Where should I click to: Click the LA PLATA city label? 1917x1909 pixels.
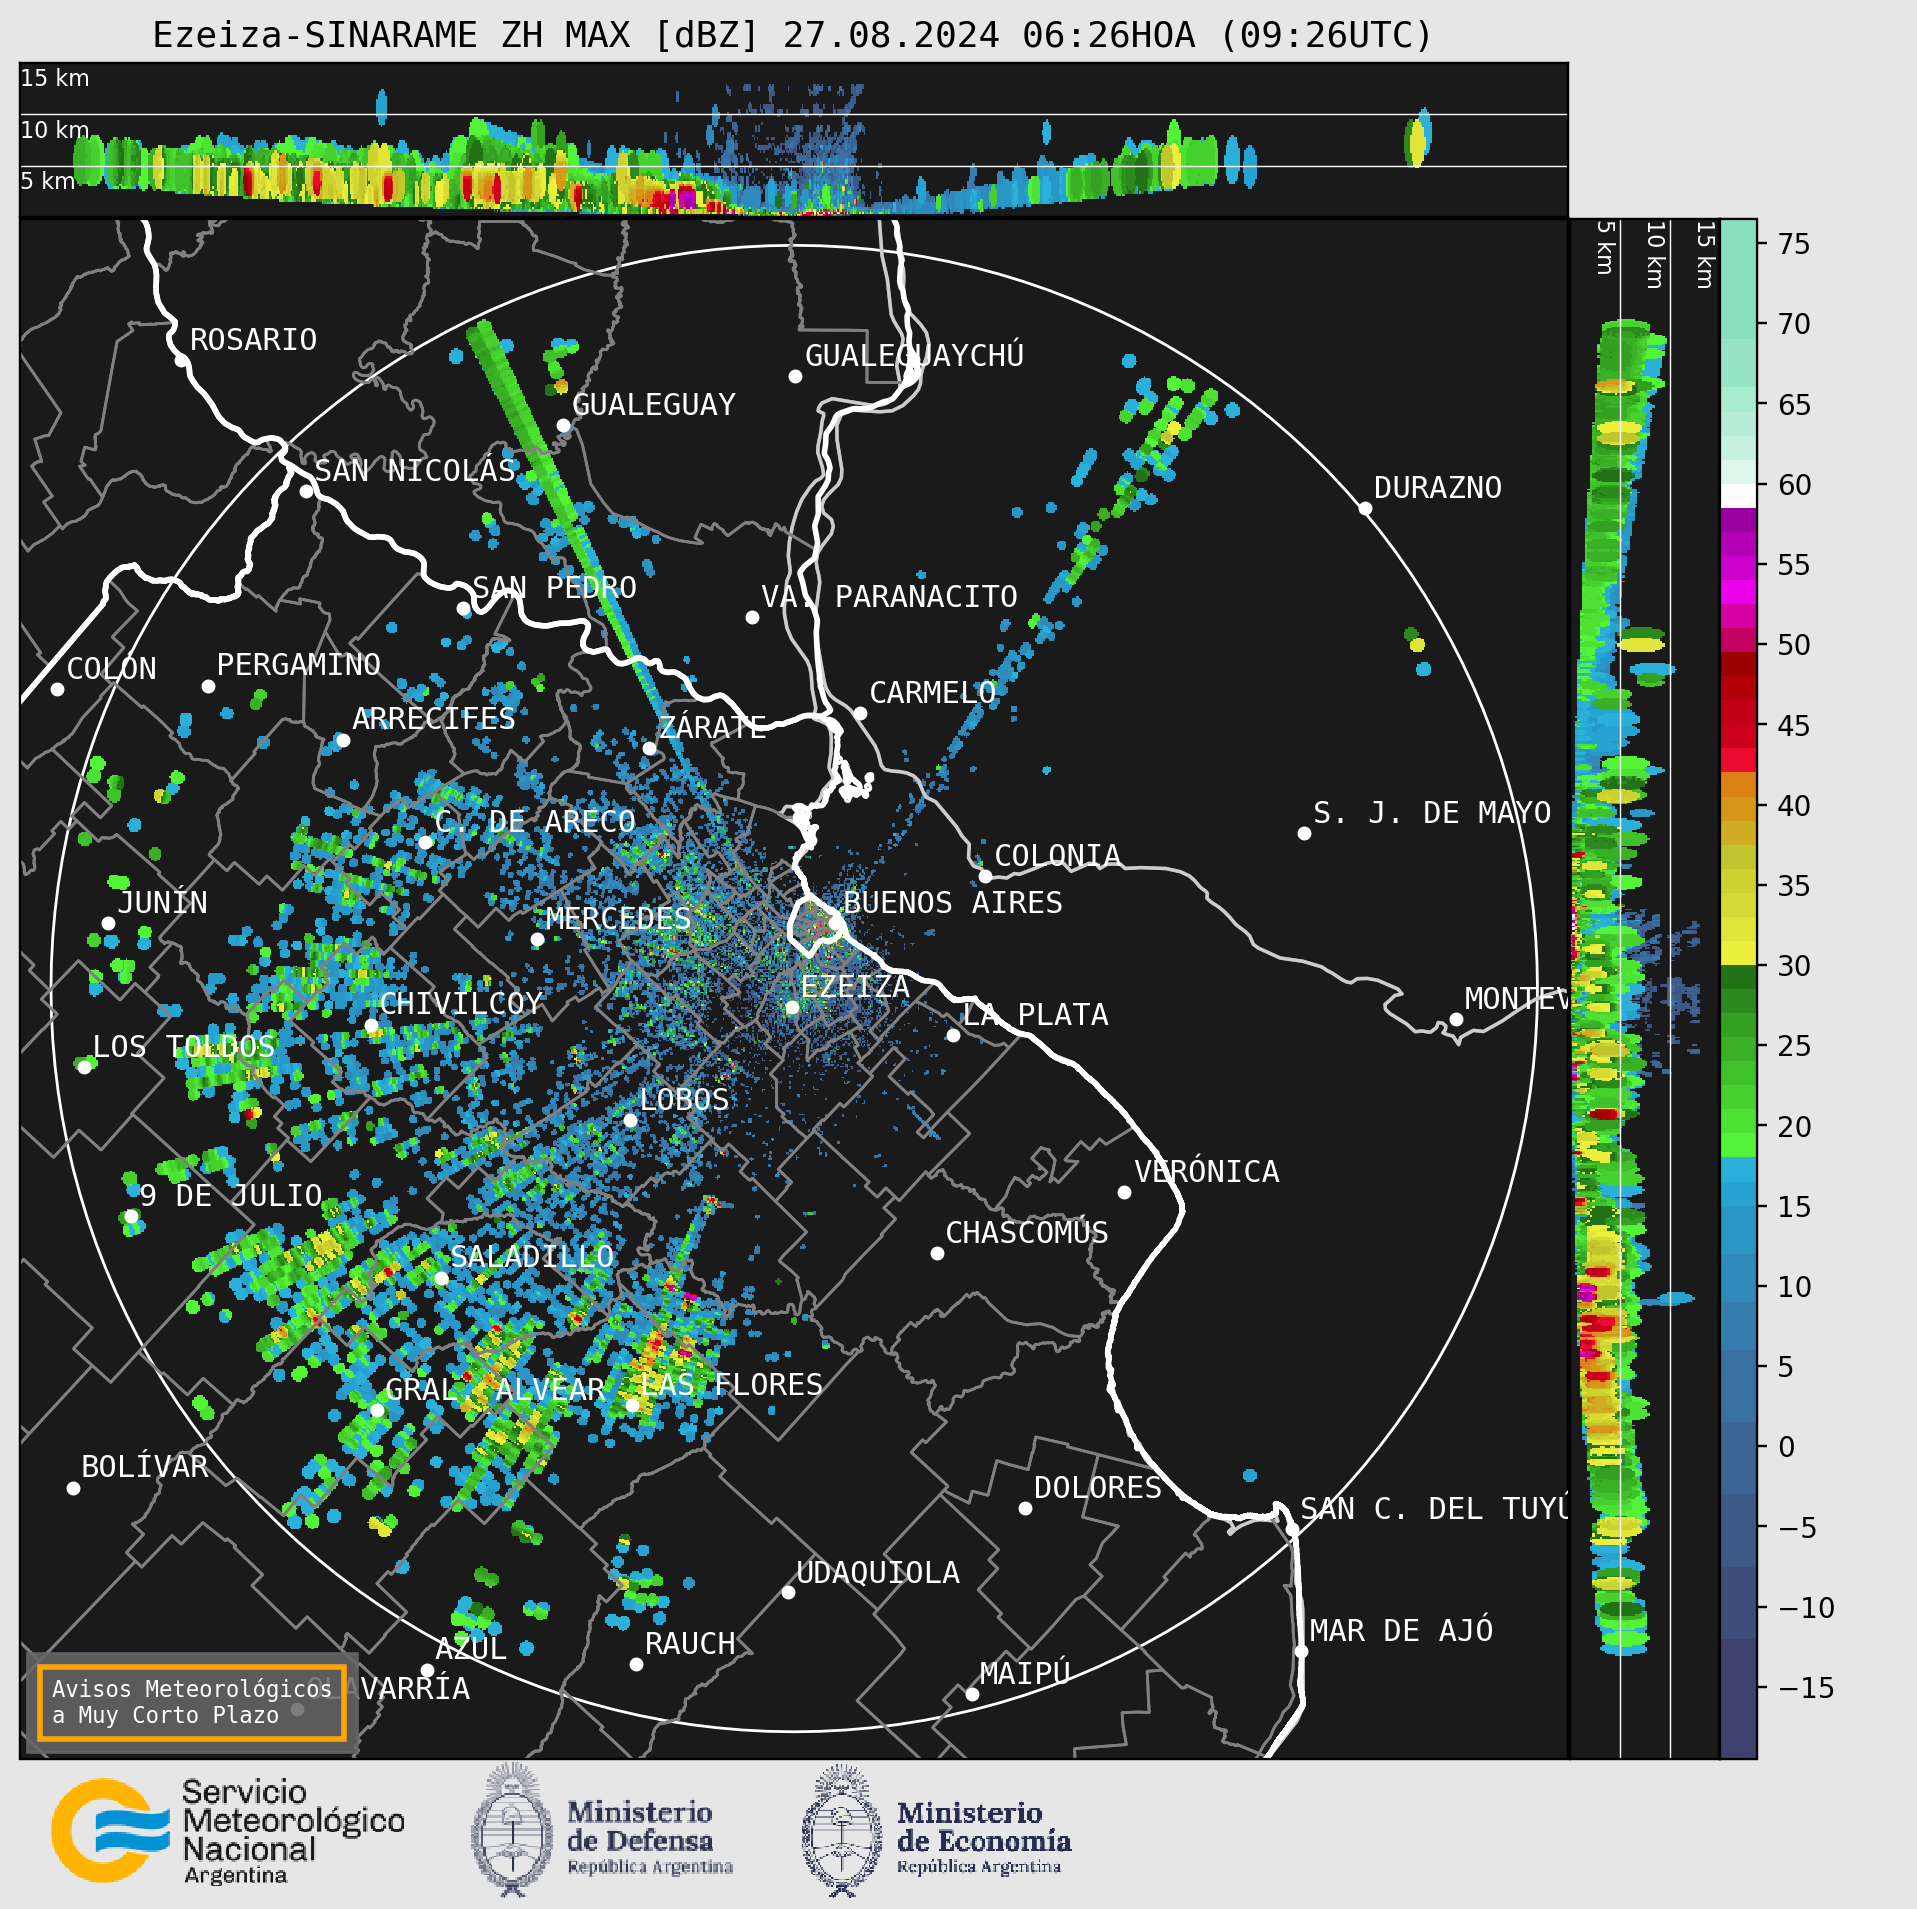click(1035, 1015)
